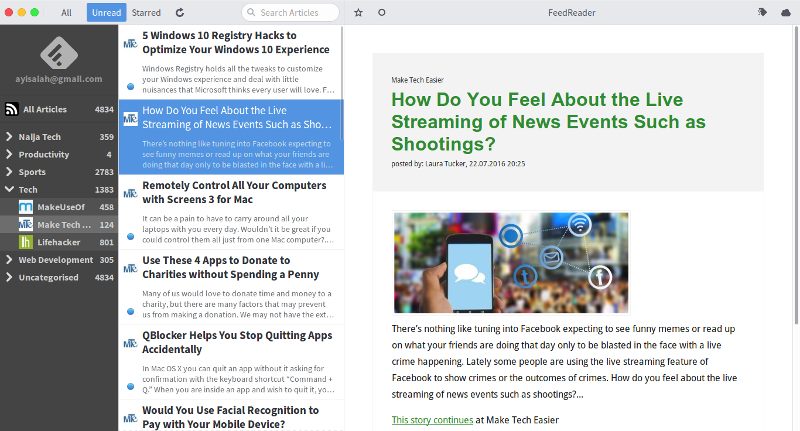Click the ayisaiah@gmail.com account label

(x=59, y=79)
